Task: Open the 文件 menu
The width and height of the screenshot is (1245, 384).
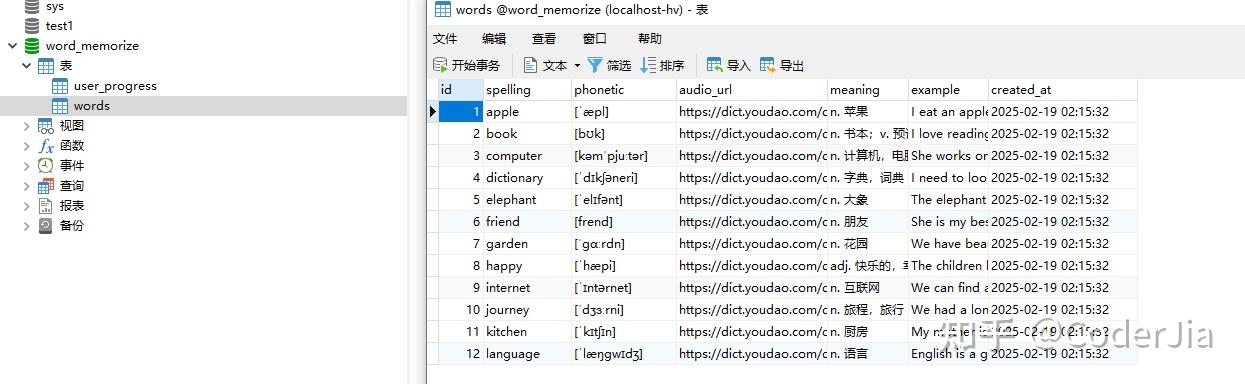Action: [x=445, y=39]
